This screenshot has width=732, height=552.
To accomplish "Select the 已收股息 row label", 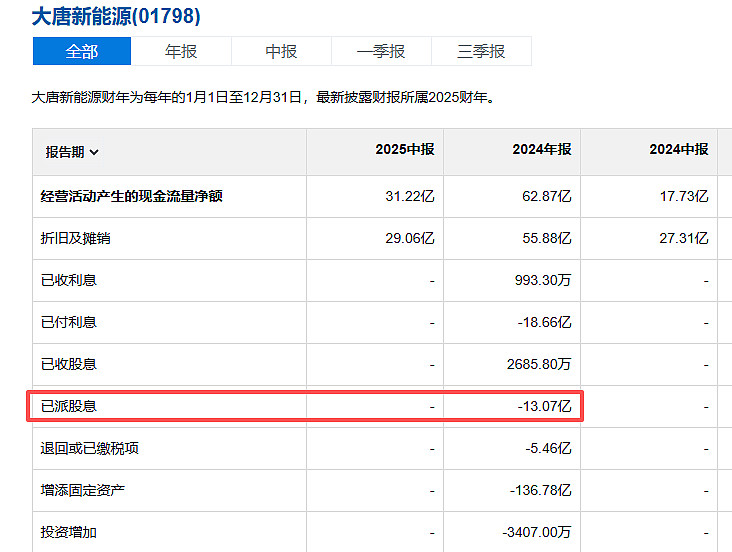I will (x=69, y=364).
